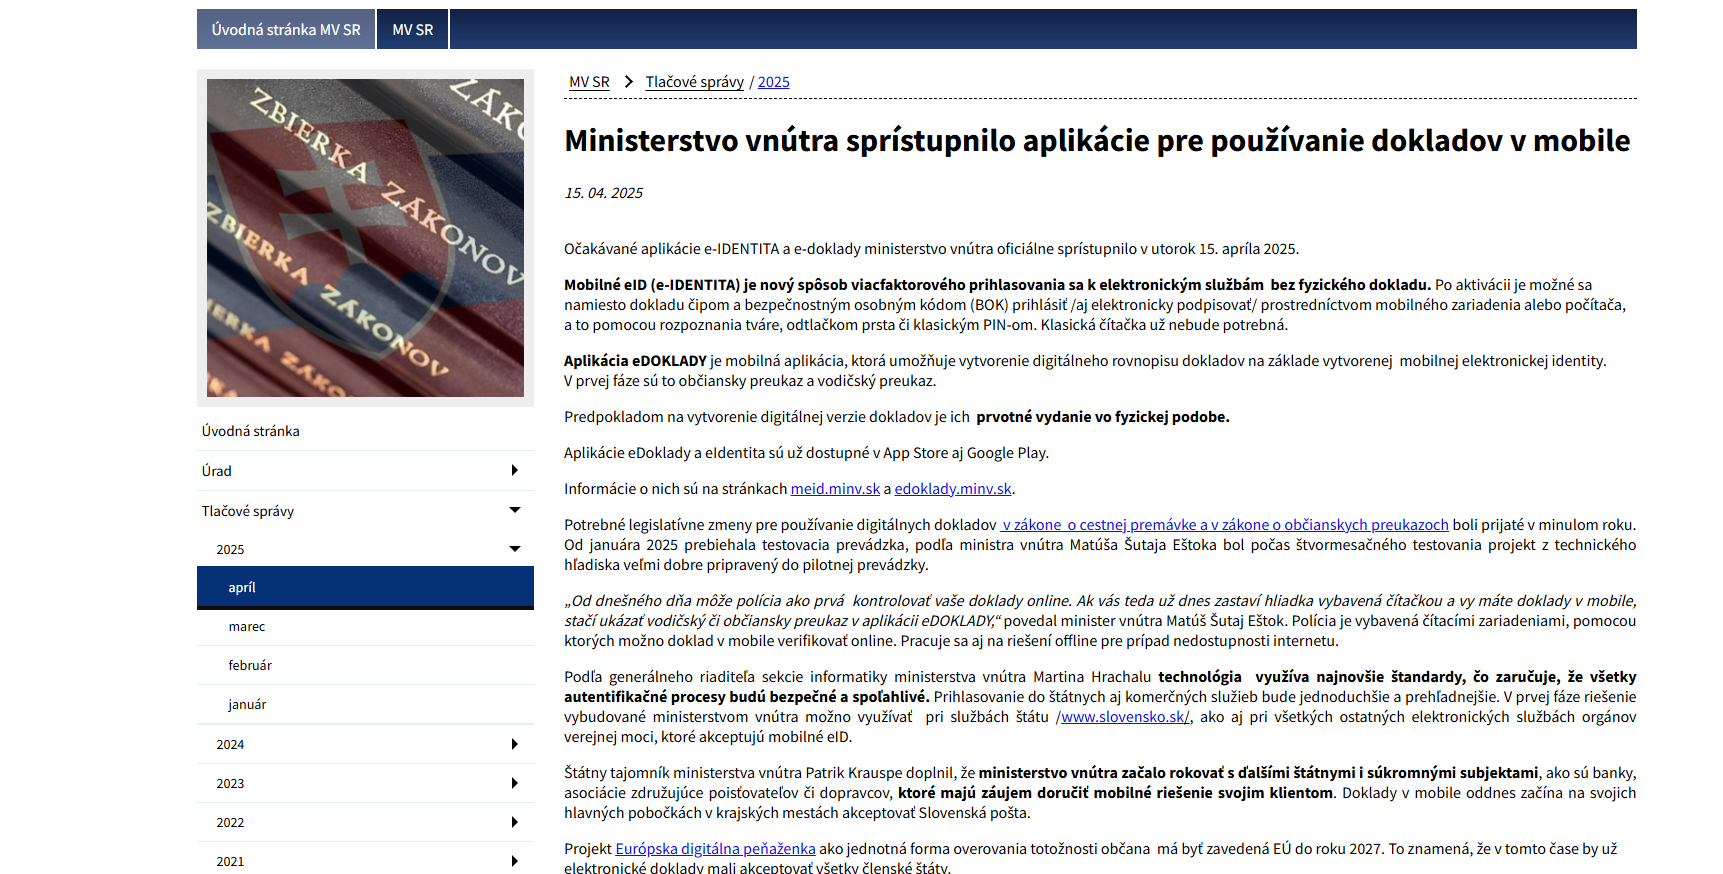Collapse the Tlačové správy section arrow

[514, 511]
